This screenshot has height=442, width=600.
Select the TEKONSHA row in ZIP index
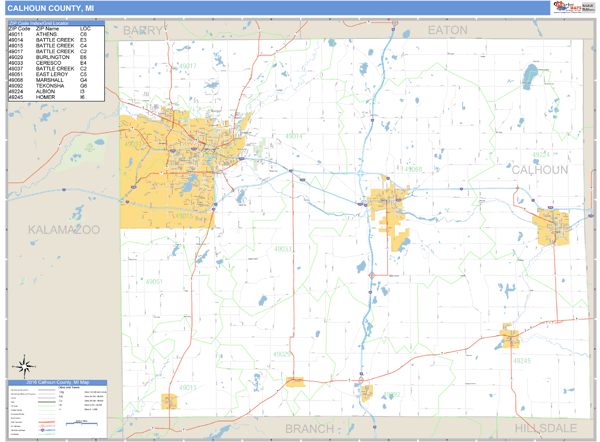51,86
